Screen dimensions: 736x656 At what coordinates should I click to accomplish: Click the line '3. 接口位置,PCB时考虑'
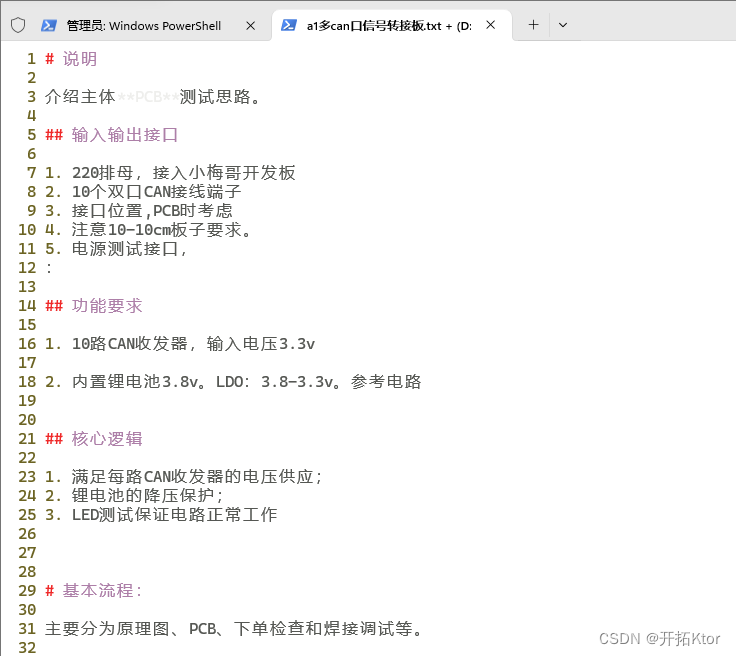tap(138, 211)
